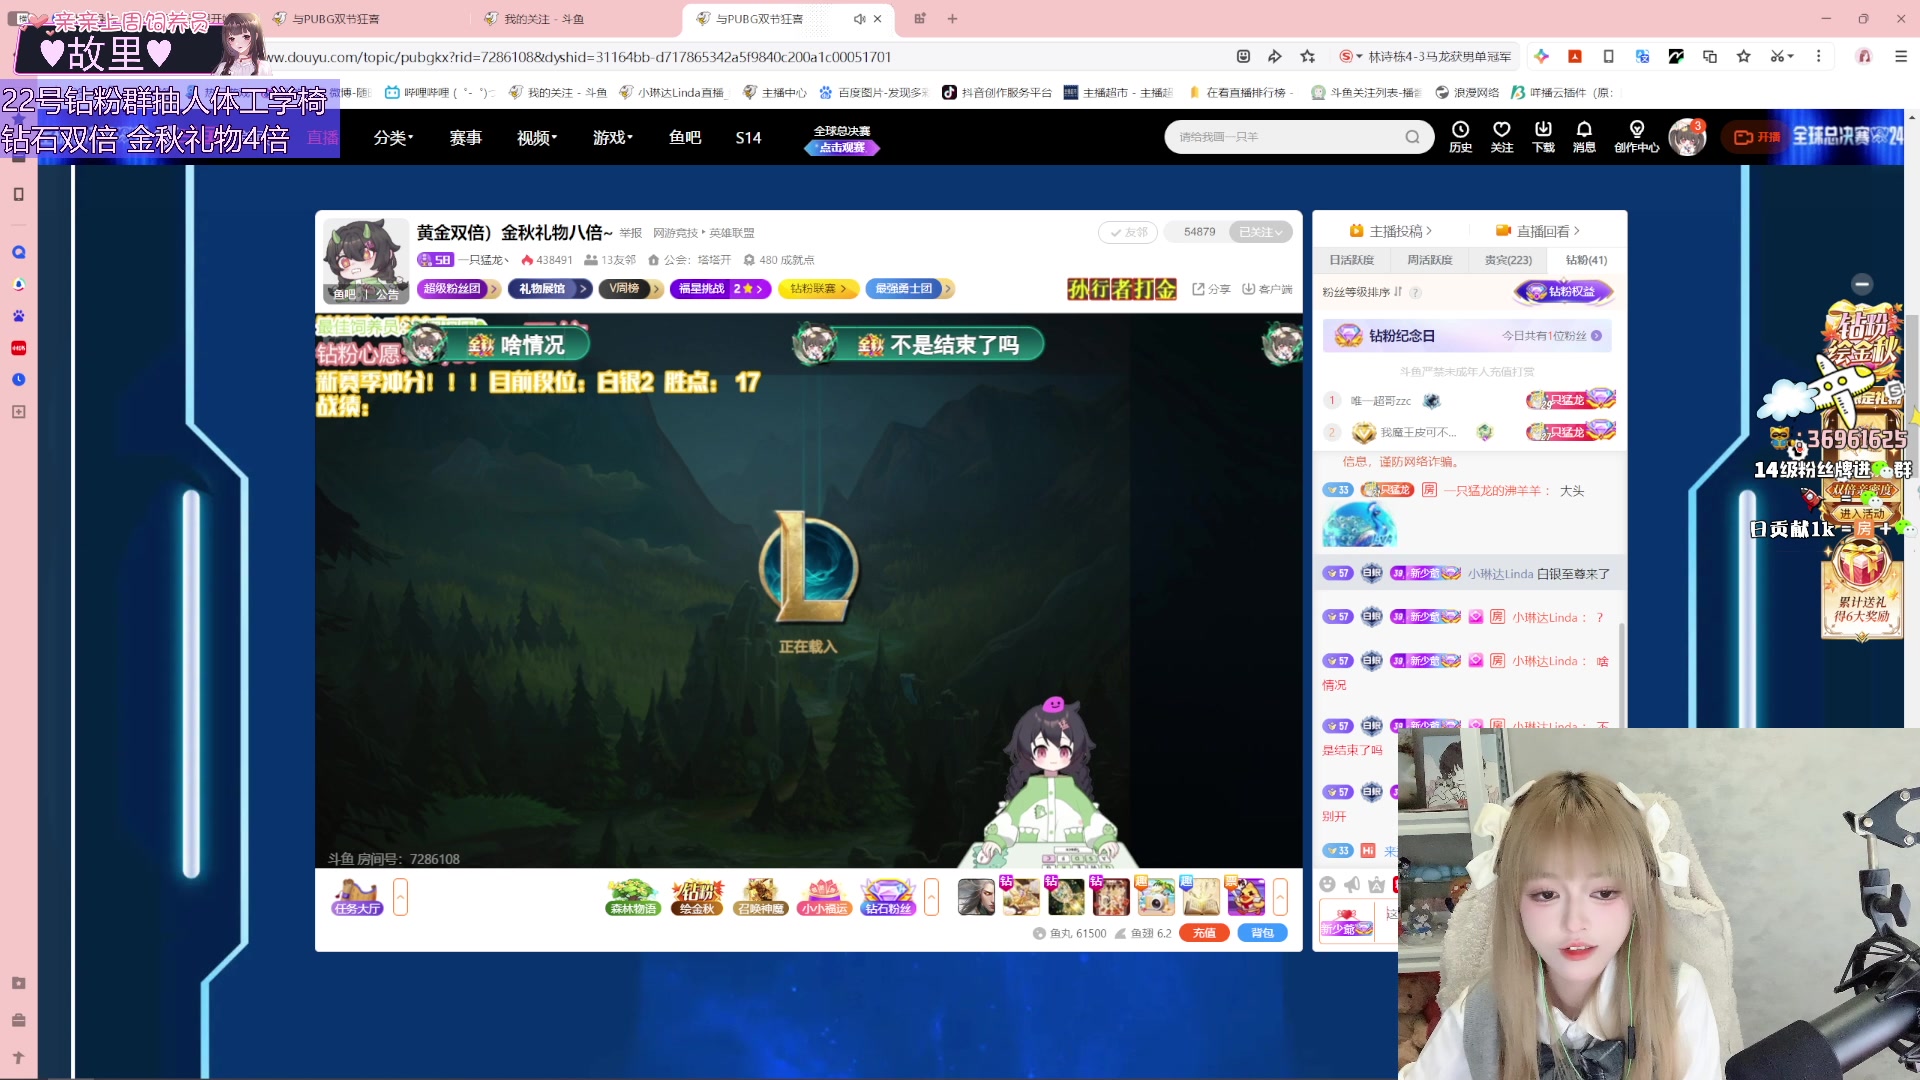
Task: Expand the 已关注 follow dropdown
Action: (x=1260, y=232)
